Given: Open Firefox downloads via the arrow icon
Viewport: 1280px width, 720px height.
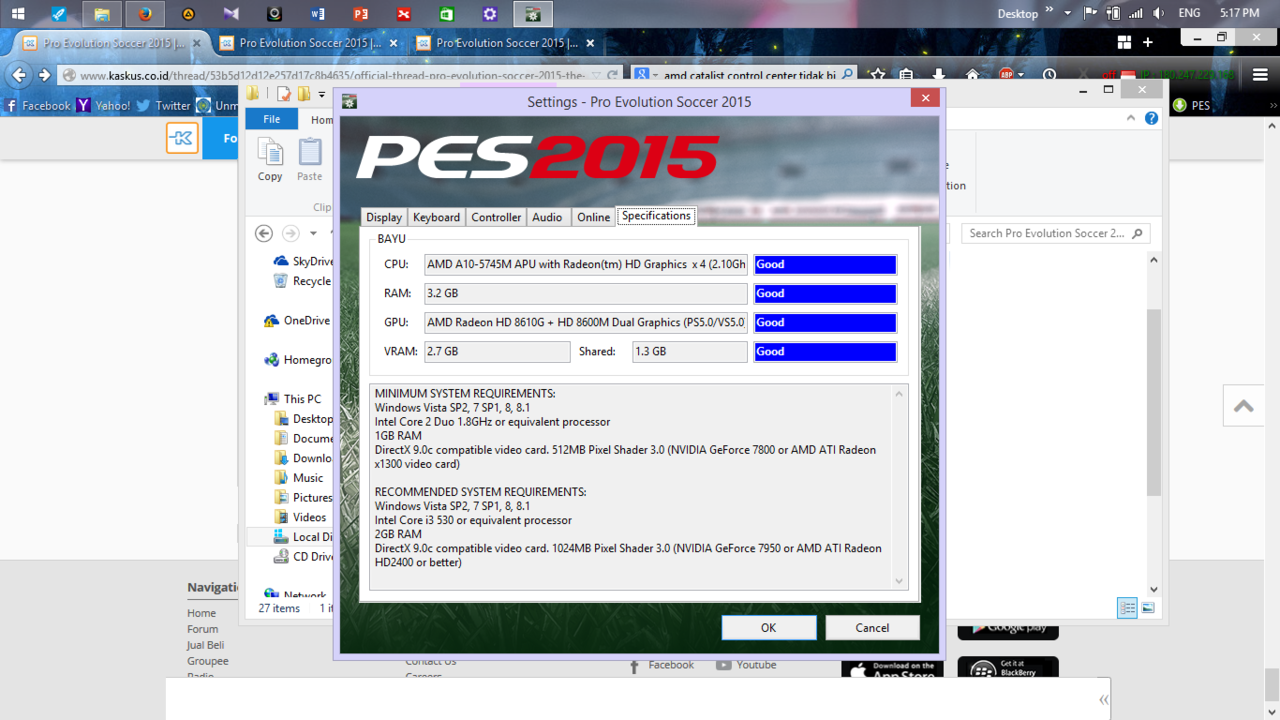Looking at the screenshot, I should pos(938,75).
